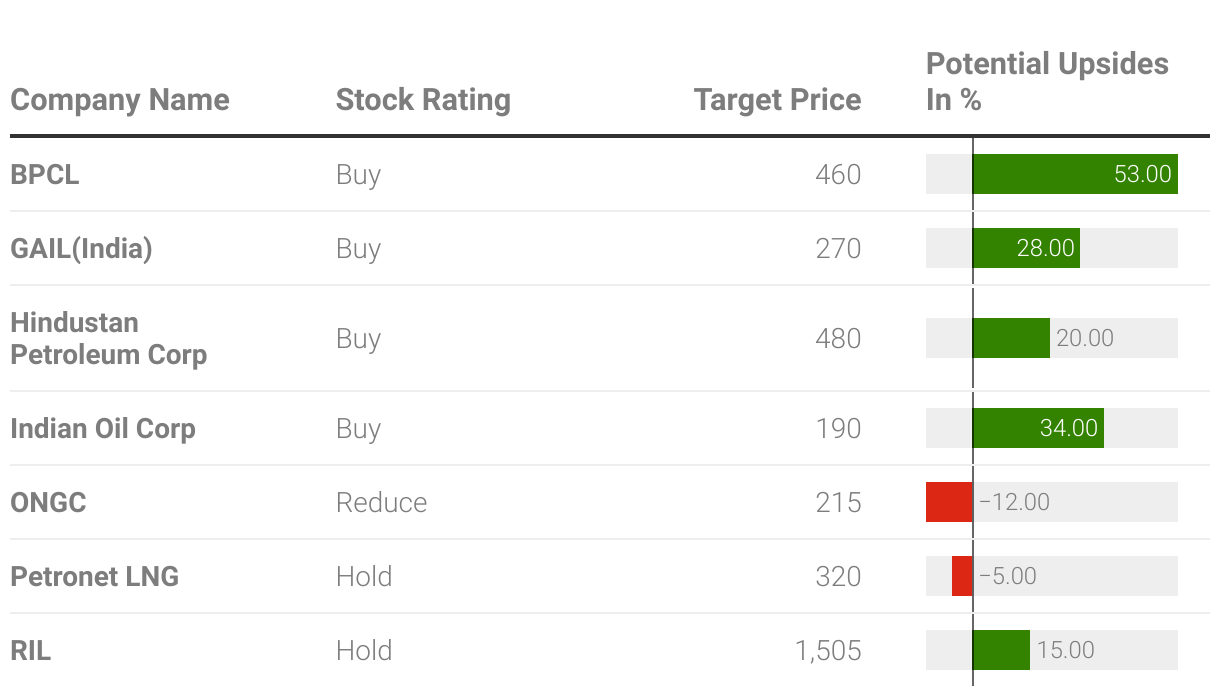Click Hindustan Petroleum Corp company name
This screenshot has height=696, width=1220.
click(x=108, y=338)
